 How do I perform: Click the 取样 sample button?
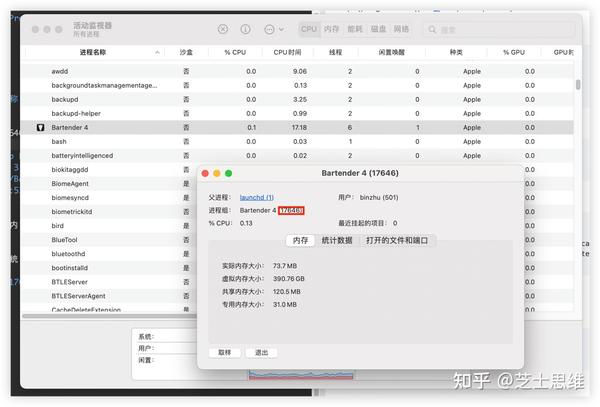[x=225, y=352]
